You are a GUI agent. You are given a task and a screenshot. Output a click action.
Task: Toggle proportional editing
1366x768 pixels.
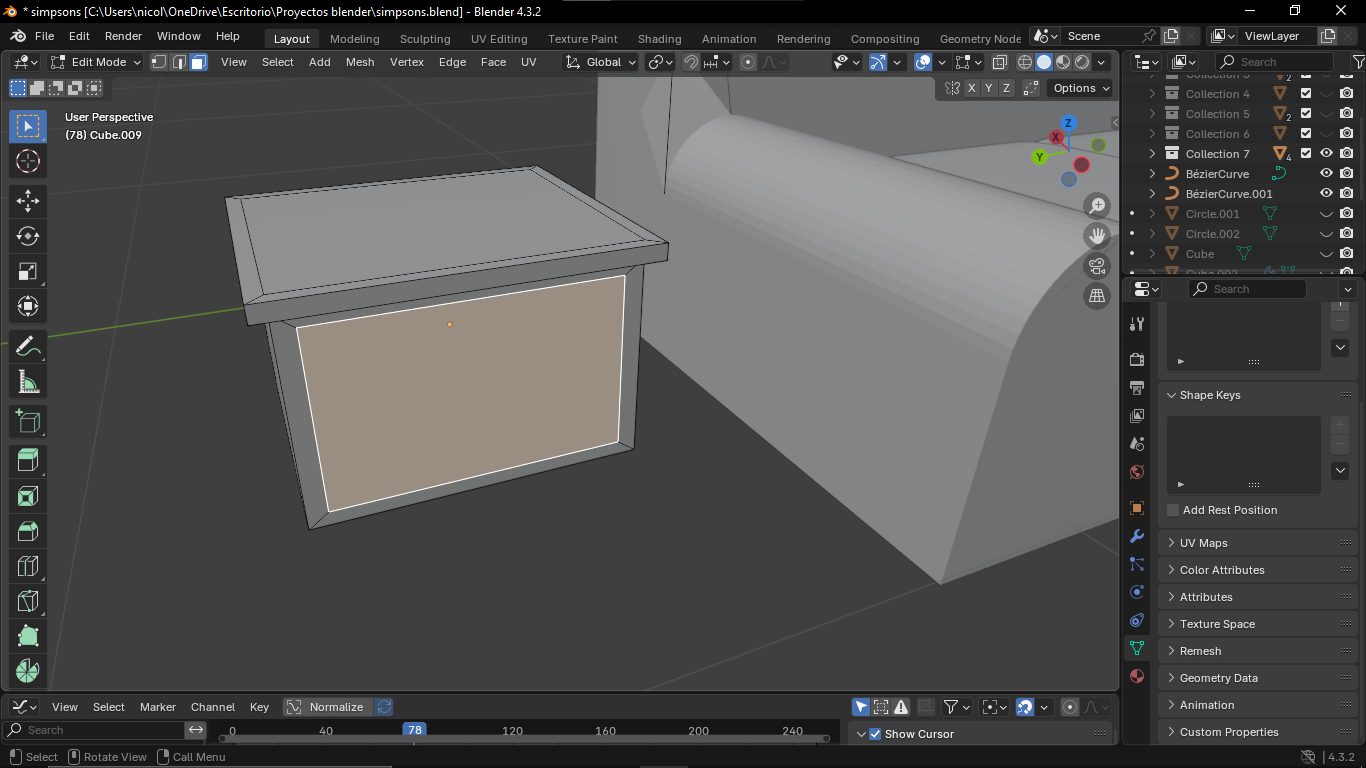748,62
